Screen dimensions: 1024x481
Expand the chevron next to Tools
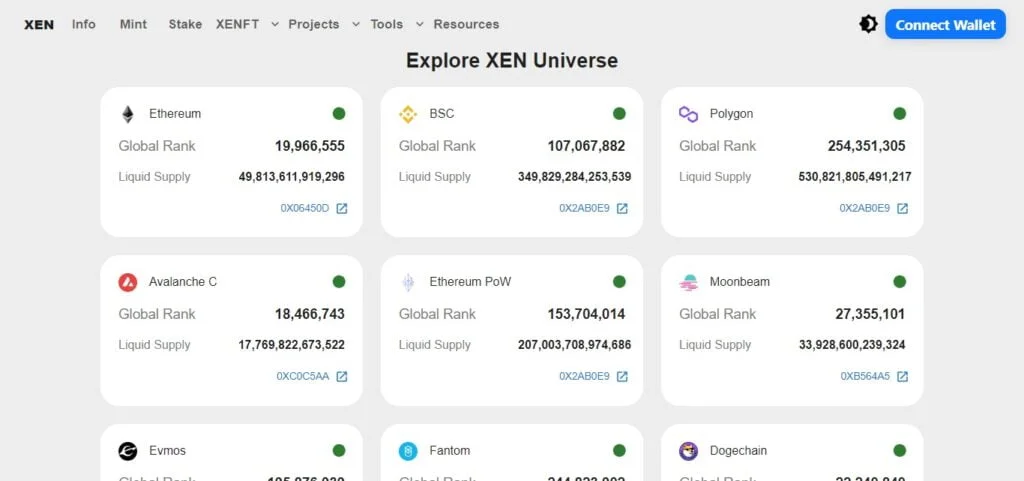click(x=420, y=24)
